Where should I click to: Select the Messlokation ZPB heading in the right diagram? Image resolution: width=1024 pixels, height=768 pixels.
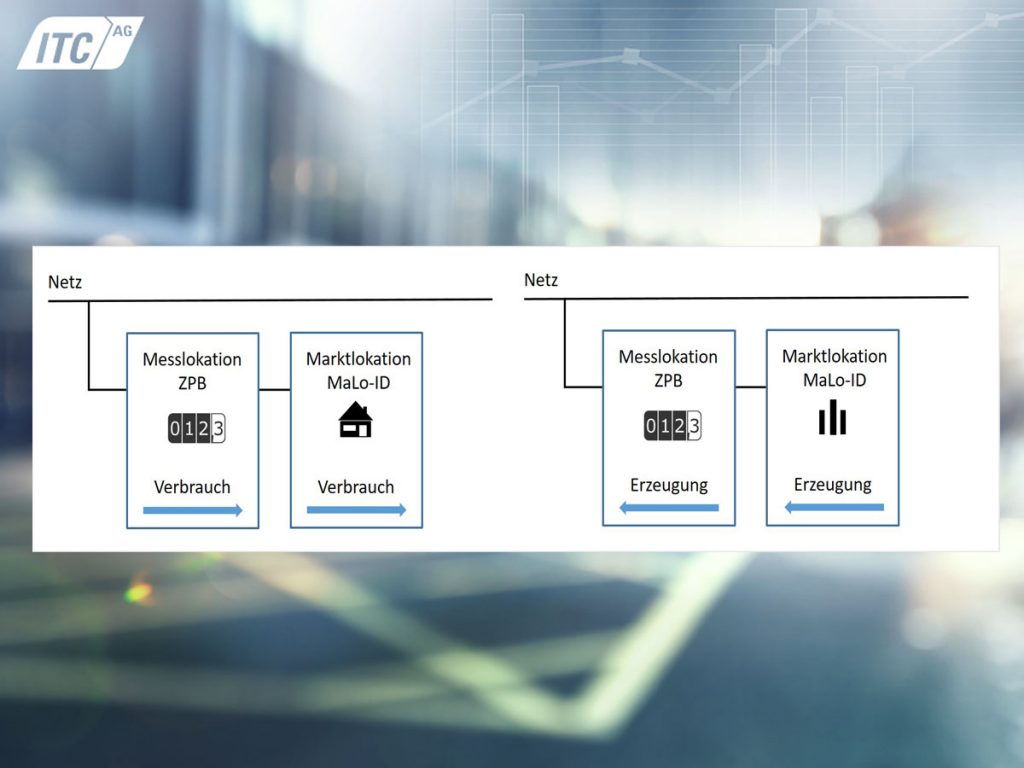[x=668, y=367]
